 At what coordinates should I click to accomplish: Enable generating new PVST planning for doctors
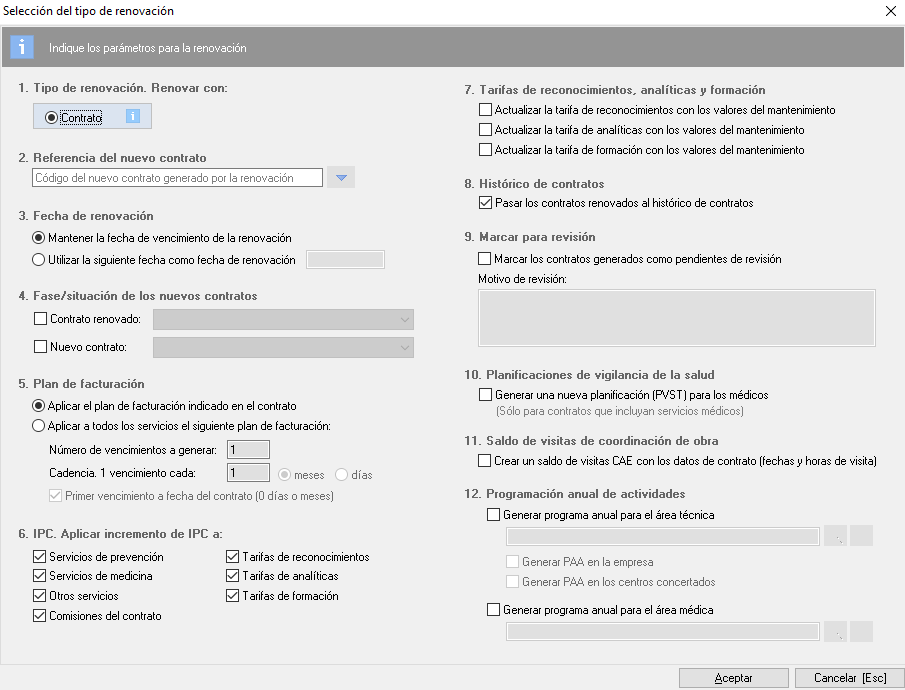click(x=486, y=395)
